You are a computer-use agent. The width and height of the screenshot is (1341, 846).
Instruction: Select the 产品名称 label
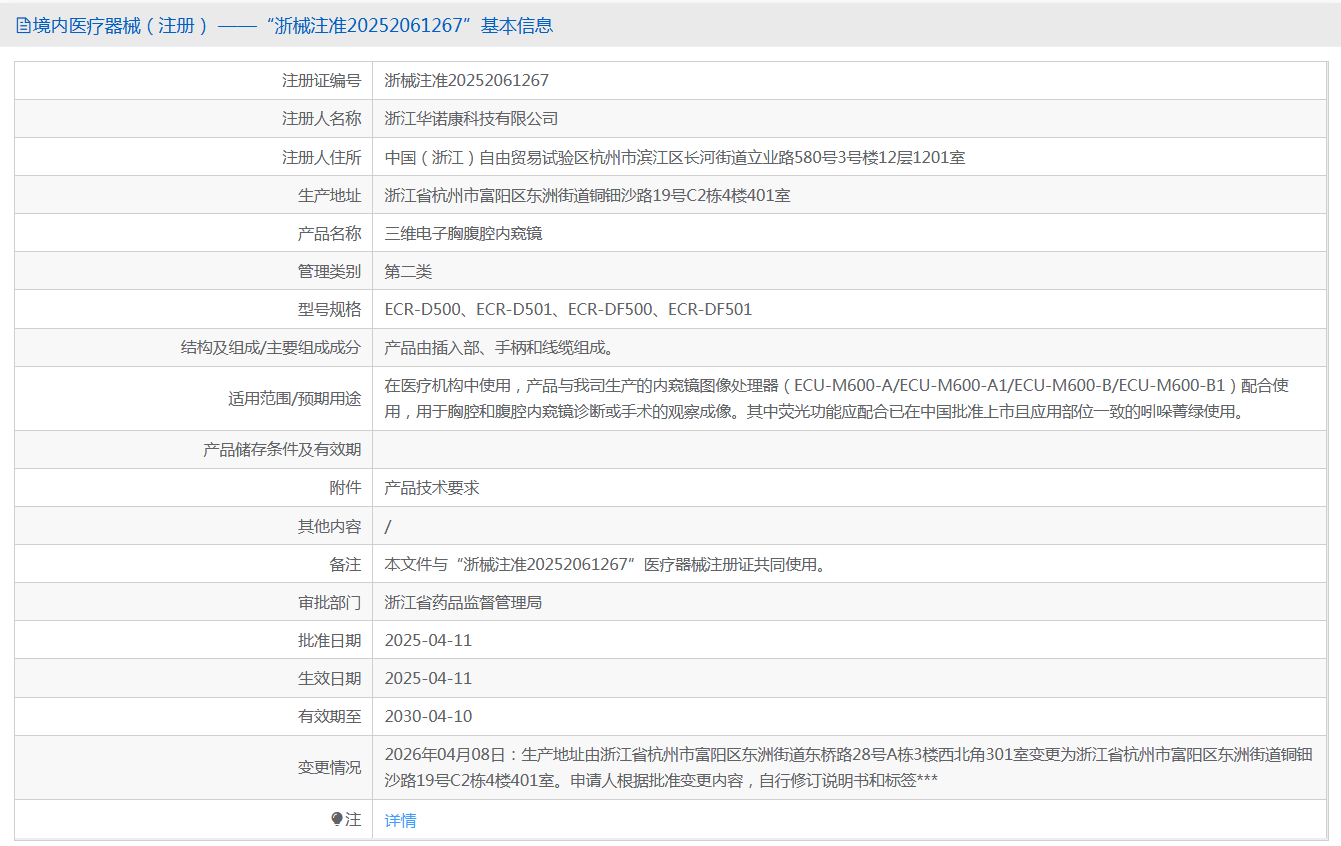(329, 233)
